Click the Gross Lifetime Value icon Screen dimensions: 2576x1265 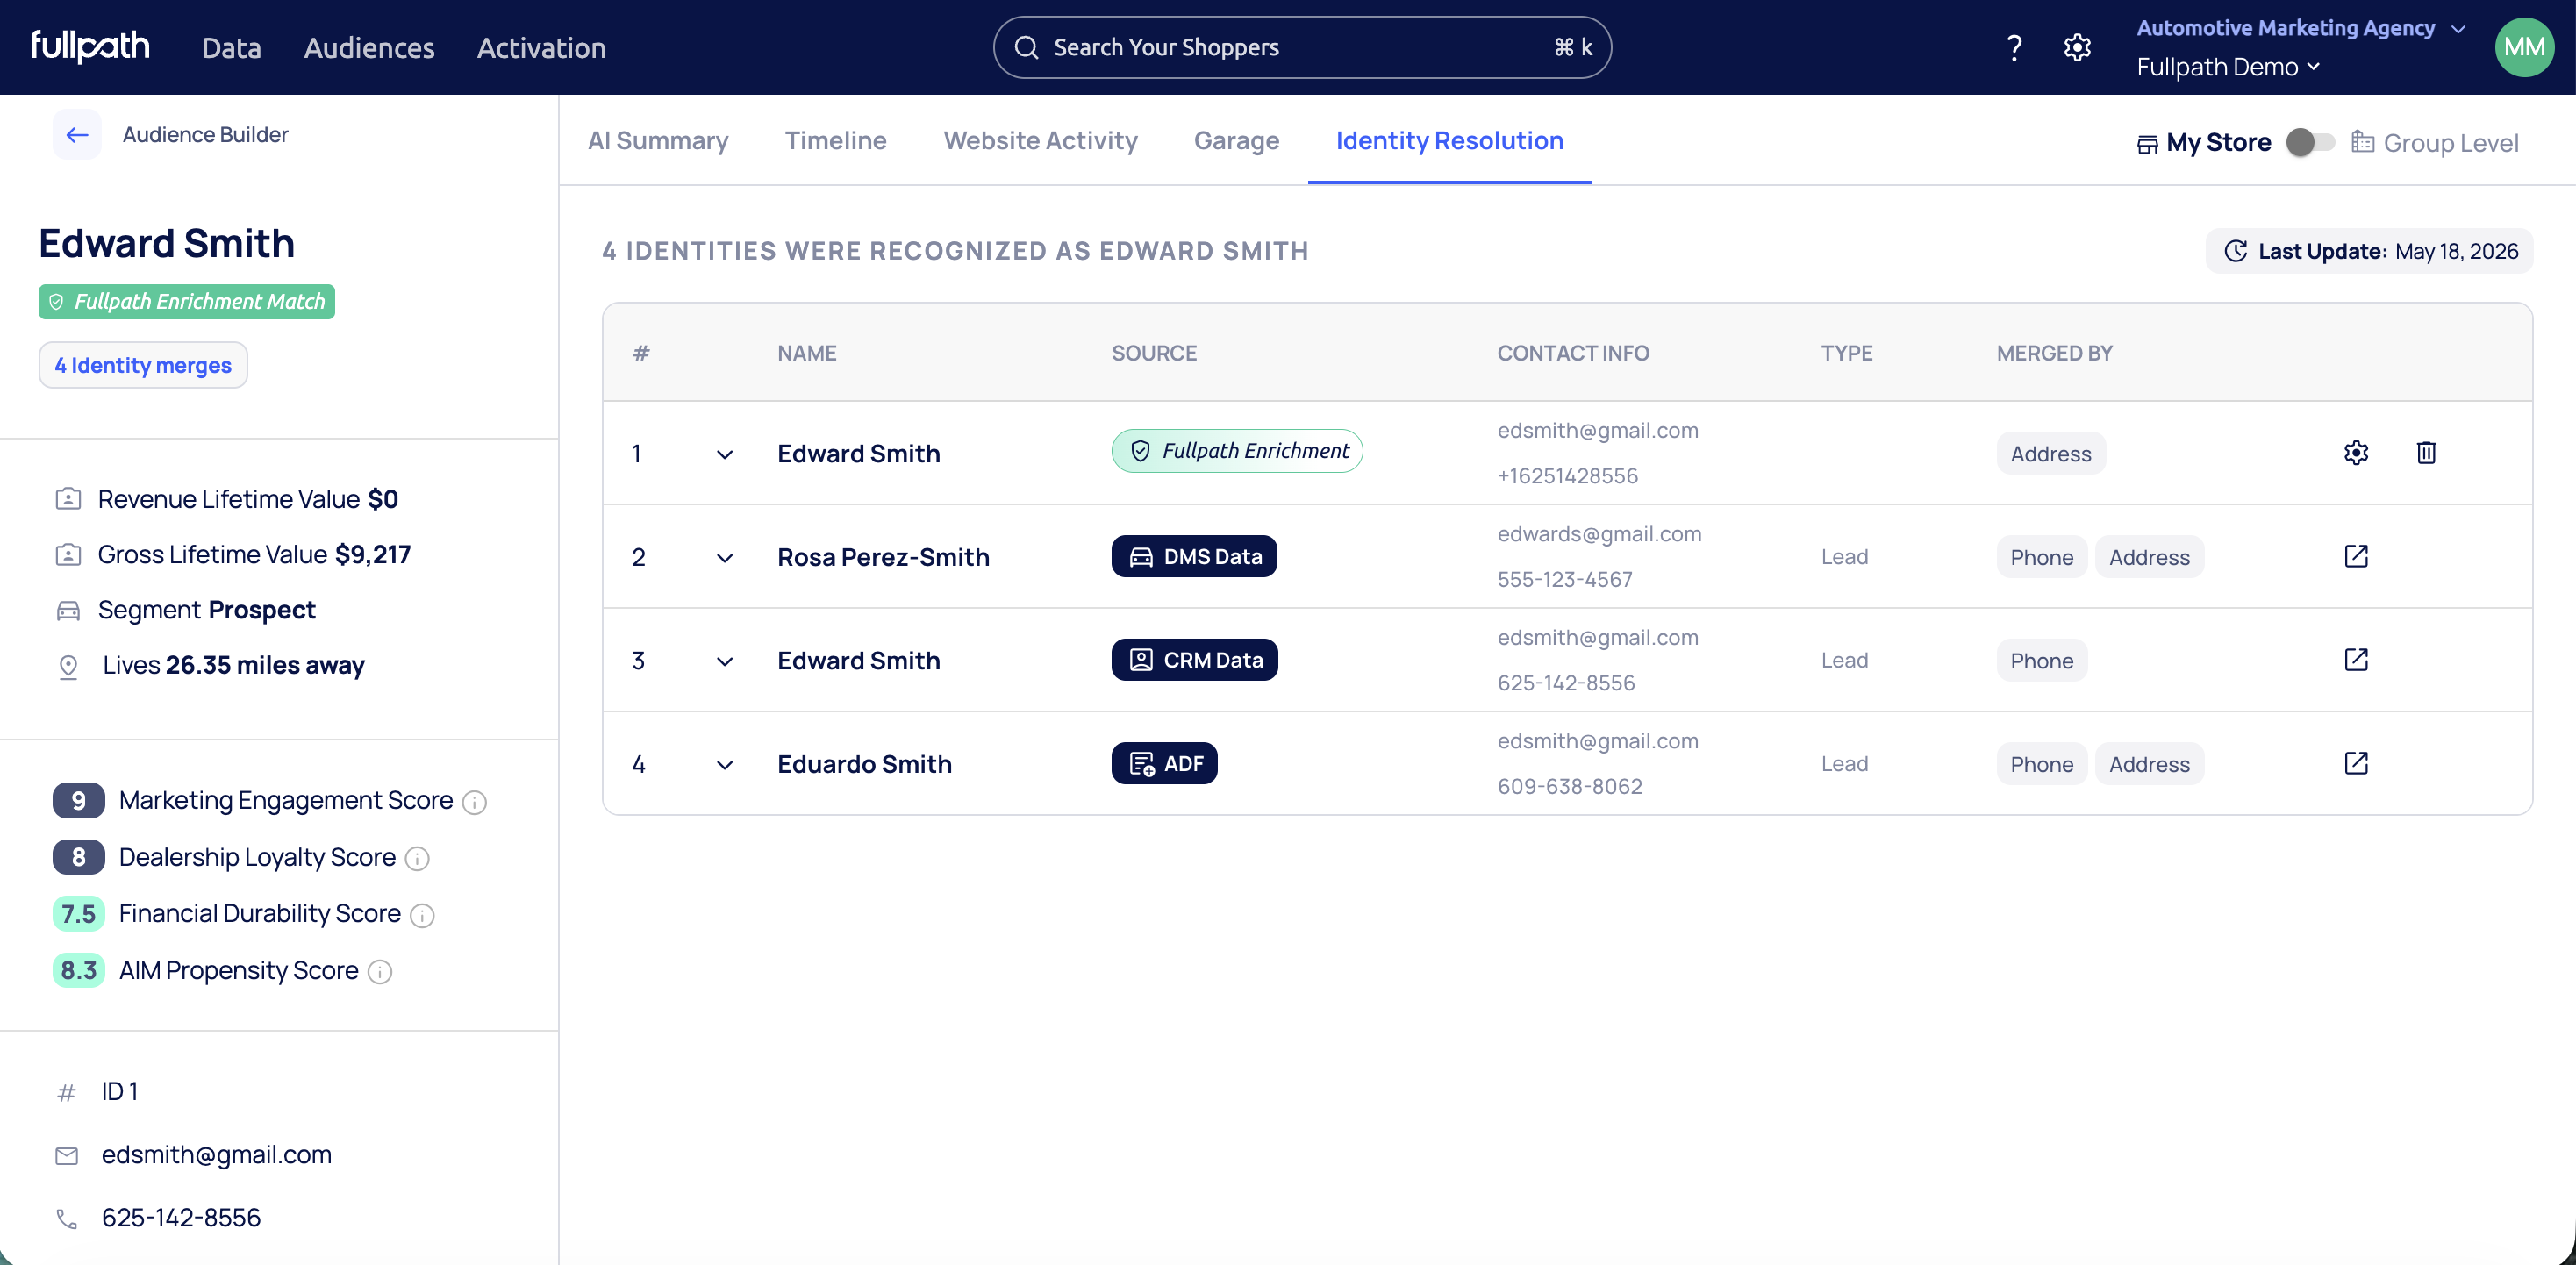(x=68, y=555)
